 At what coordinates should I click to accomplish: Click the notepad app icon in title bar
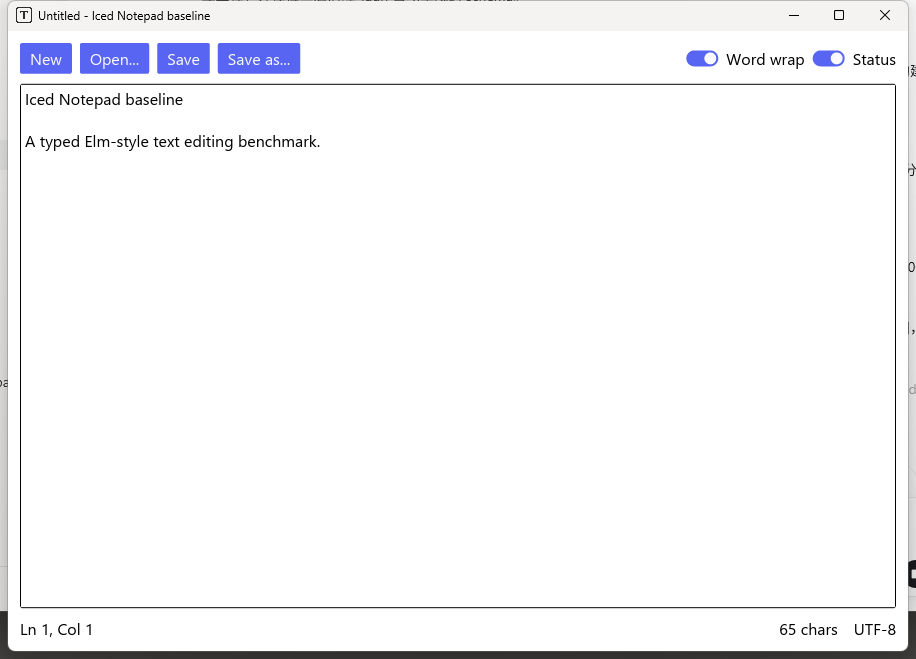click(x=24, y=16)
